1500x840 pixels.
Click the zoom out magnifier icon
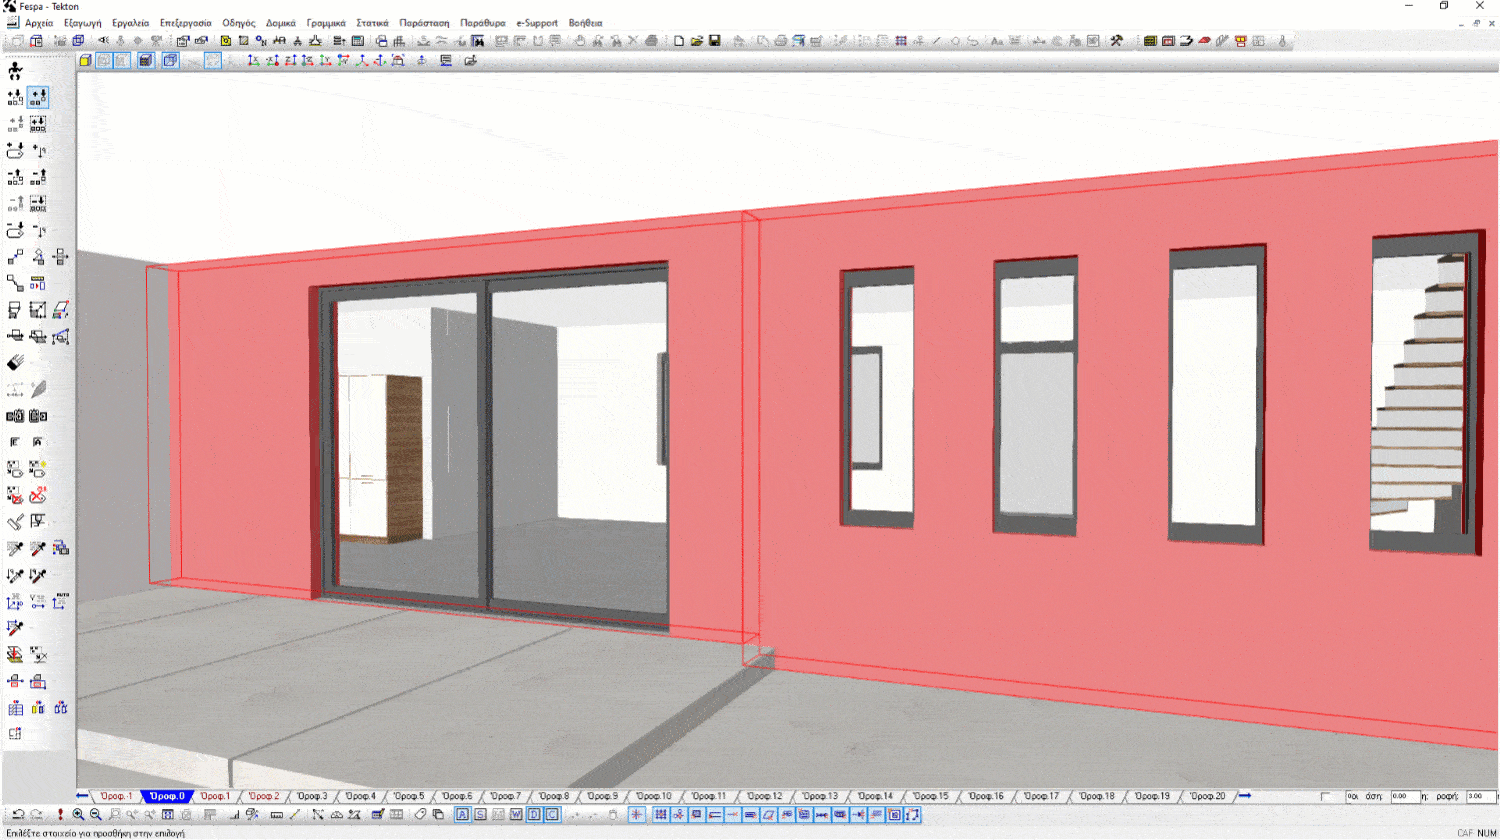coord(96,815)
